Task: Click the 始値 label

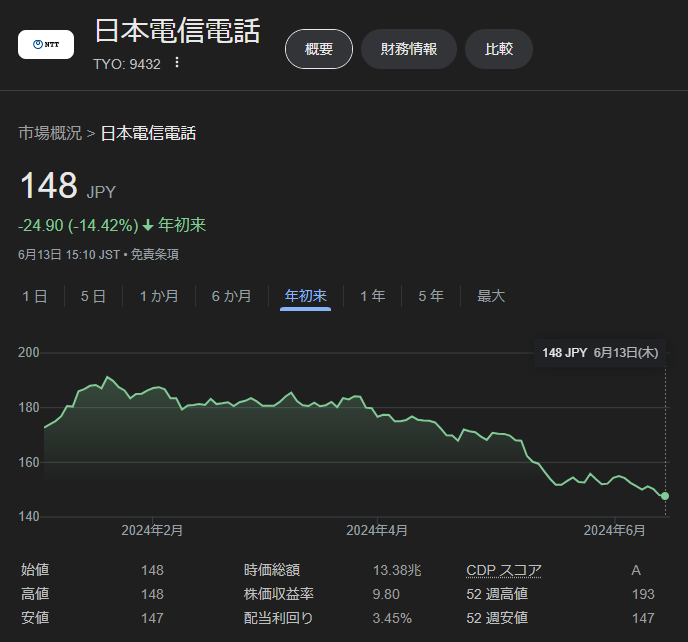Action: click(x=35, y=570)
